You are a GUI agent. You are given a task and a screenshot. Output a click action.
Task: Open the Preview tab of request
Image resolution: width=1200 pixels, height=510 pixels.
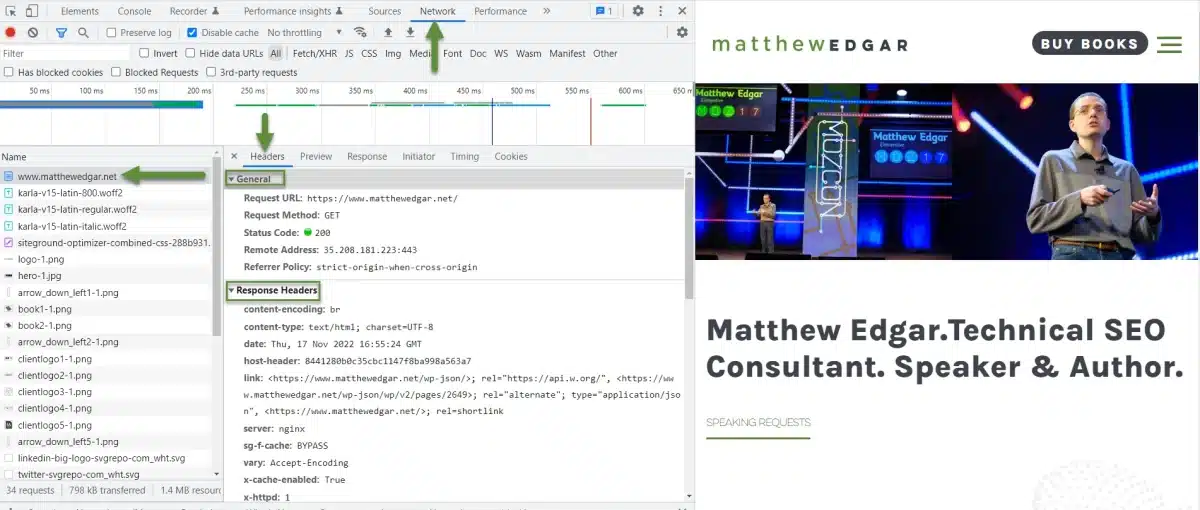coord(316,156)
